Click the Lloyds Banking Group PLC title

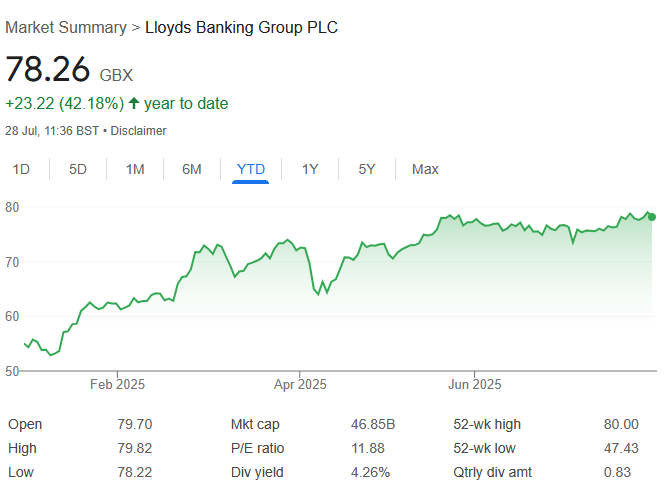[x=241, y=27]
